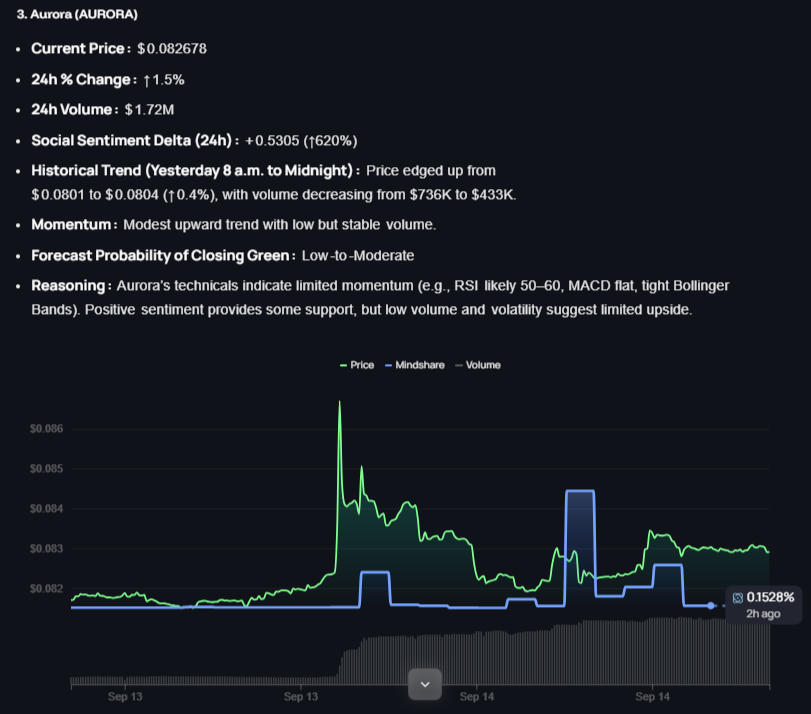Click the current price value $0.082678
The width and height of the screenshot is (811, 714).
(172, 49)
